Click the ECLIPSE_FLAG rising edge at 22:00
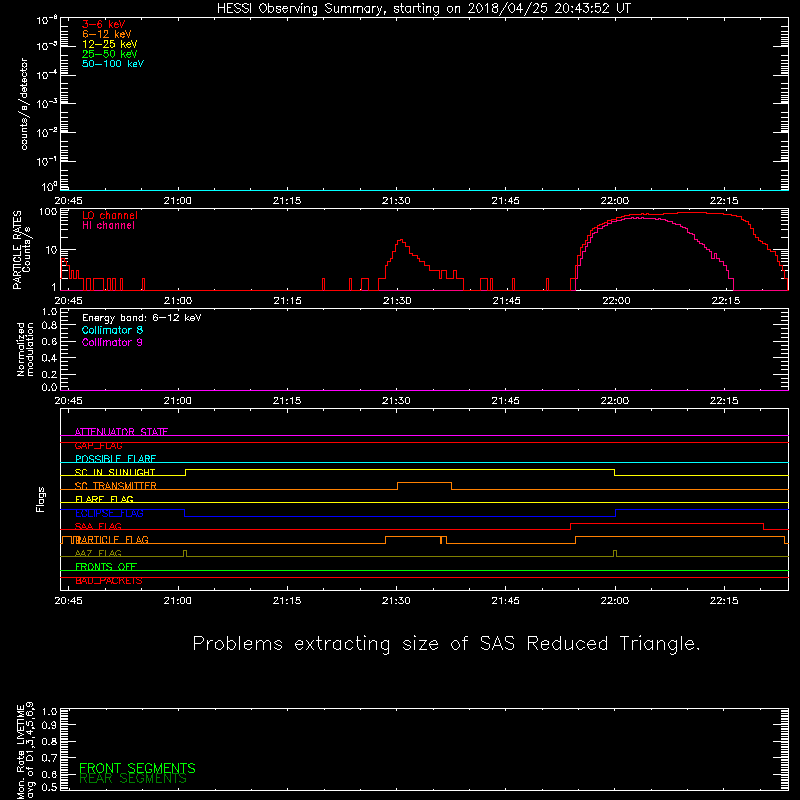The width and height of the screenshot is (800, 800). pos(616,513)
